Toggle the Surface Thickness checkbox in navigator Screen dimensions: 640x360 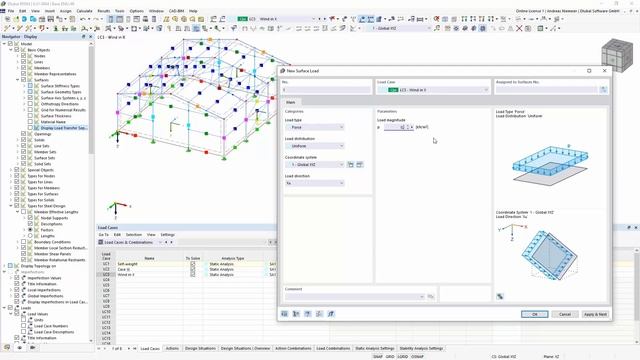click(x=30, y=116)
